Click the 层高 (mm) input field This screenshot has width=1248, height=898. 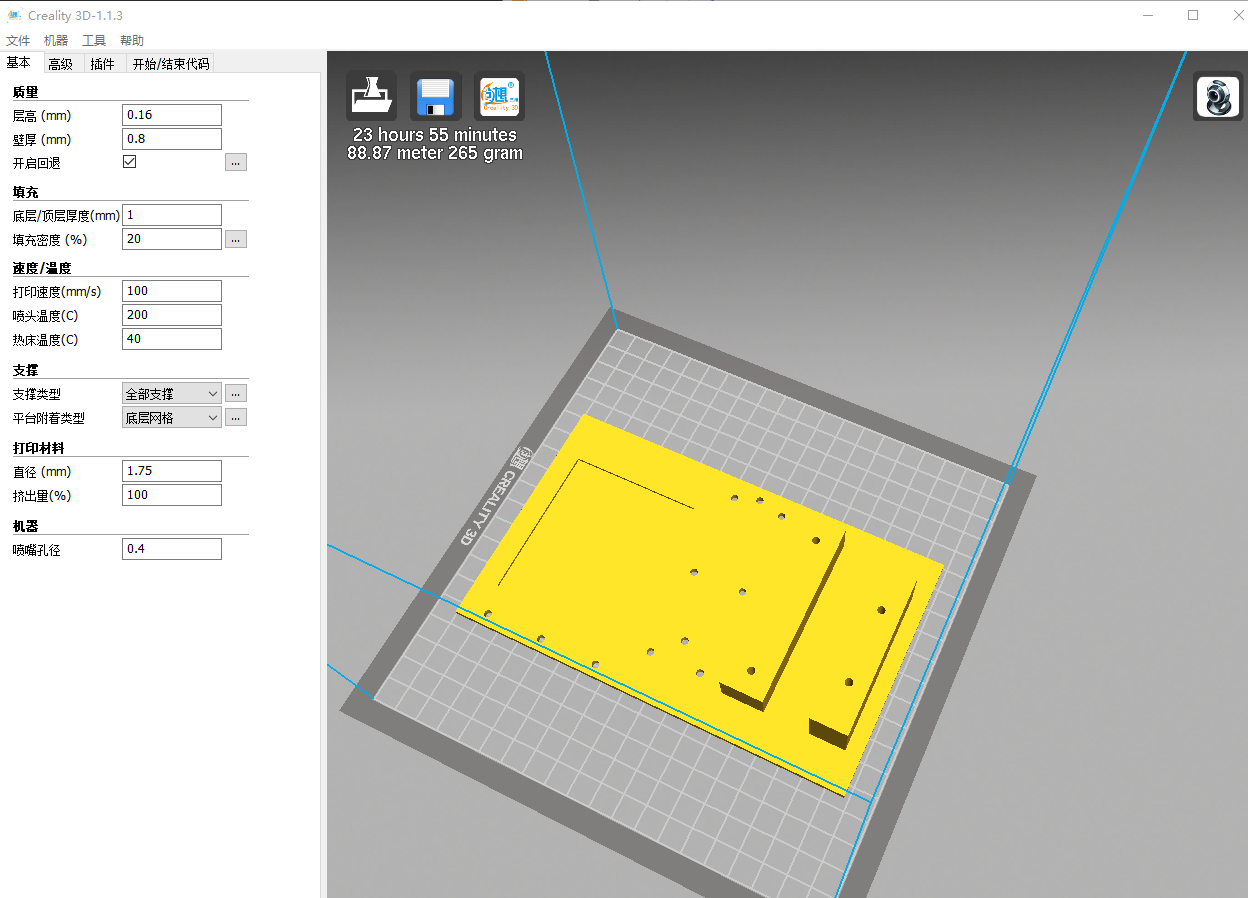pos(172,115)
